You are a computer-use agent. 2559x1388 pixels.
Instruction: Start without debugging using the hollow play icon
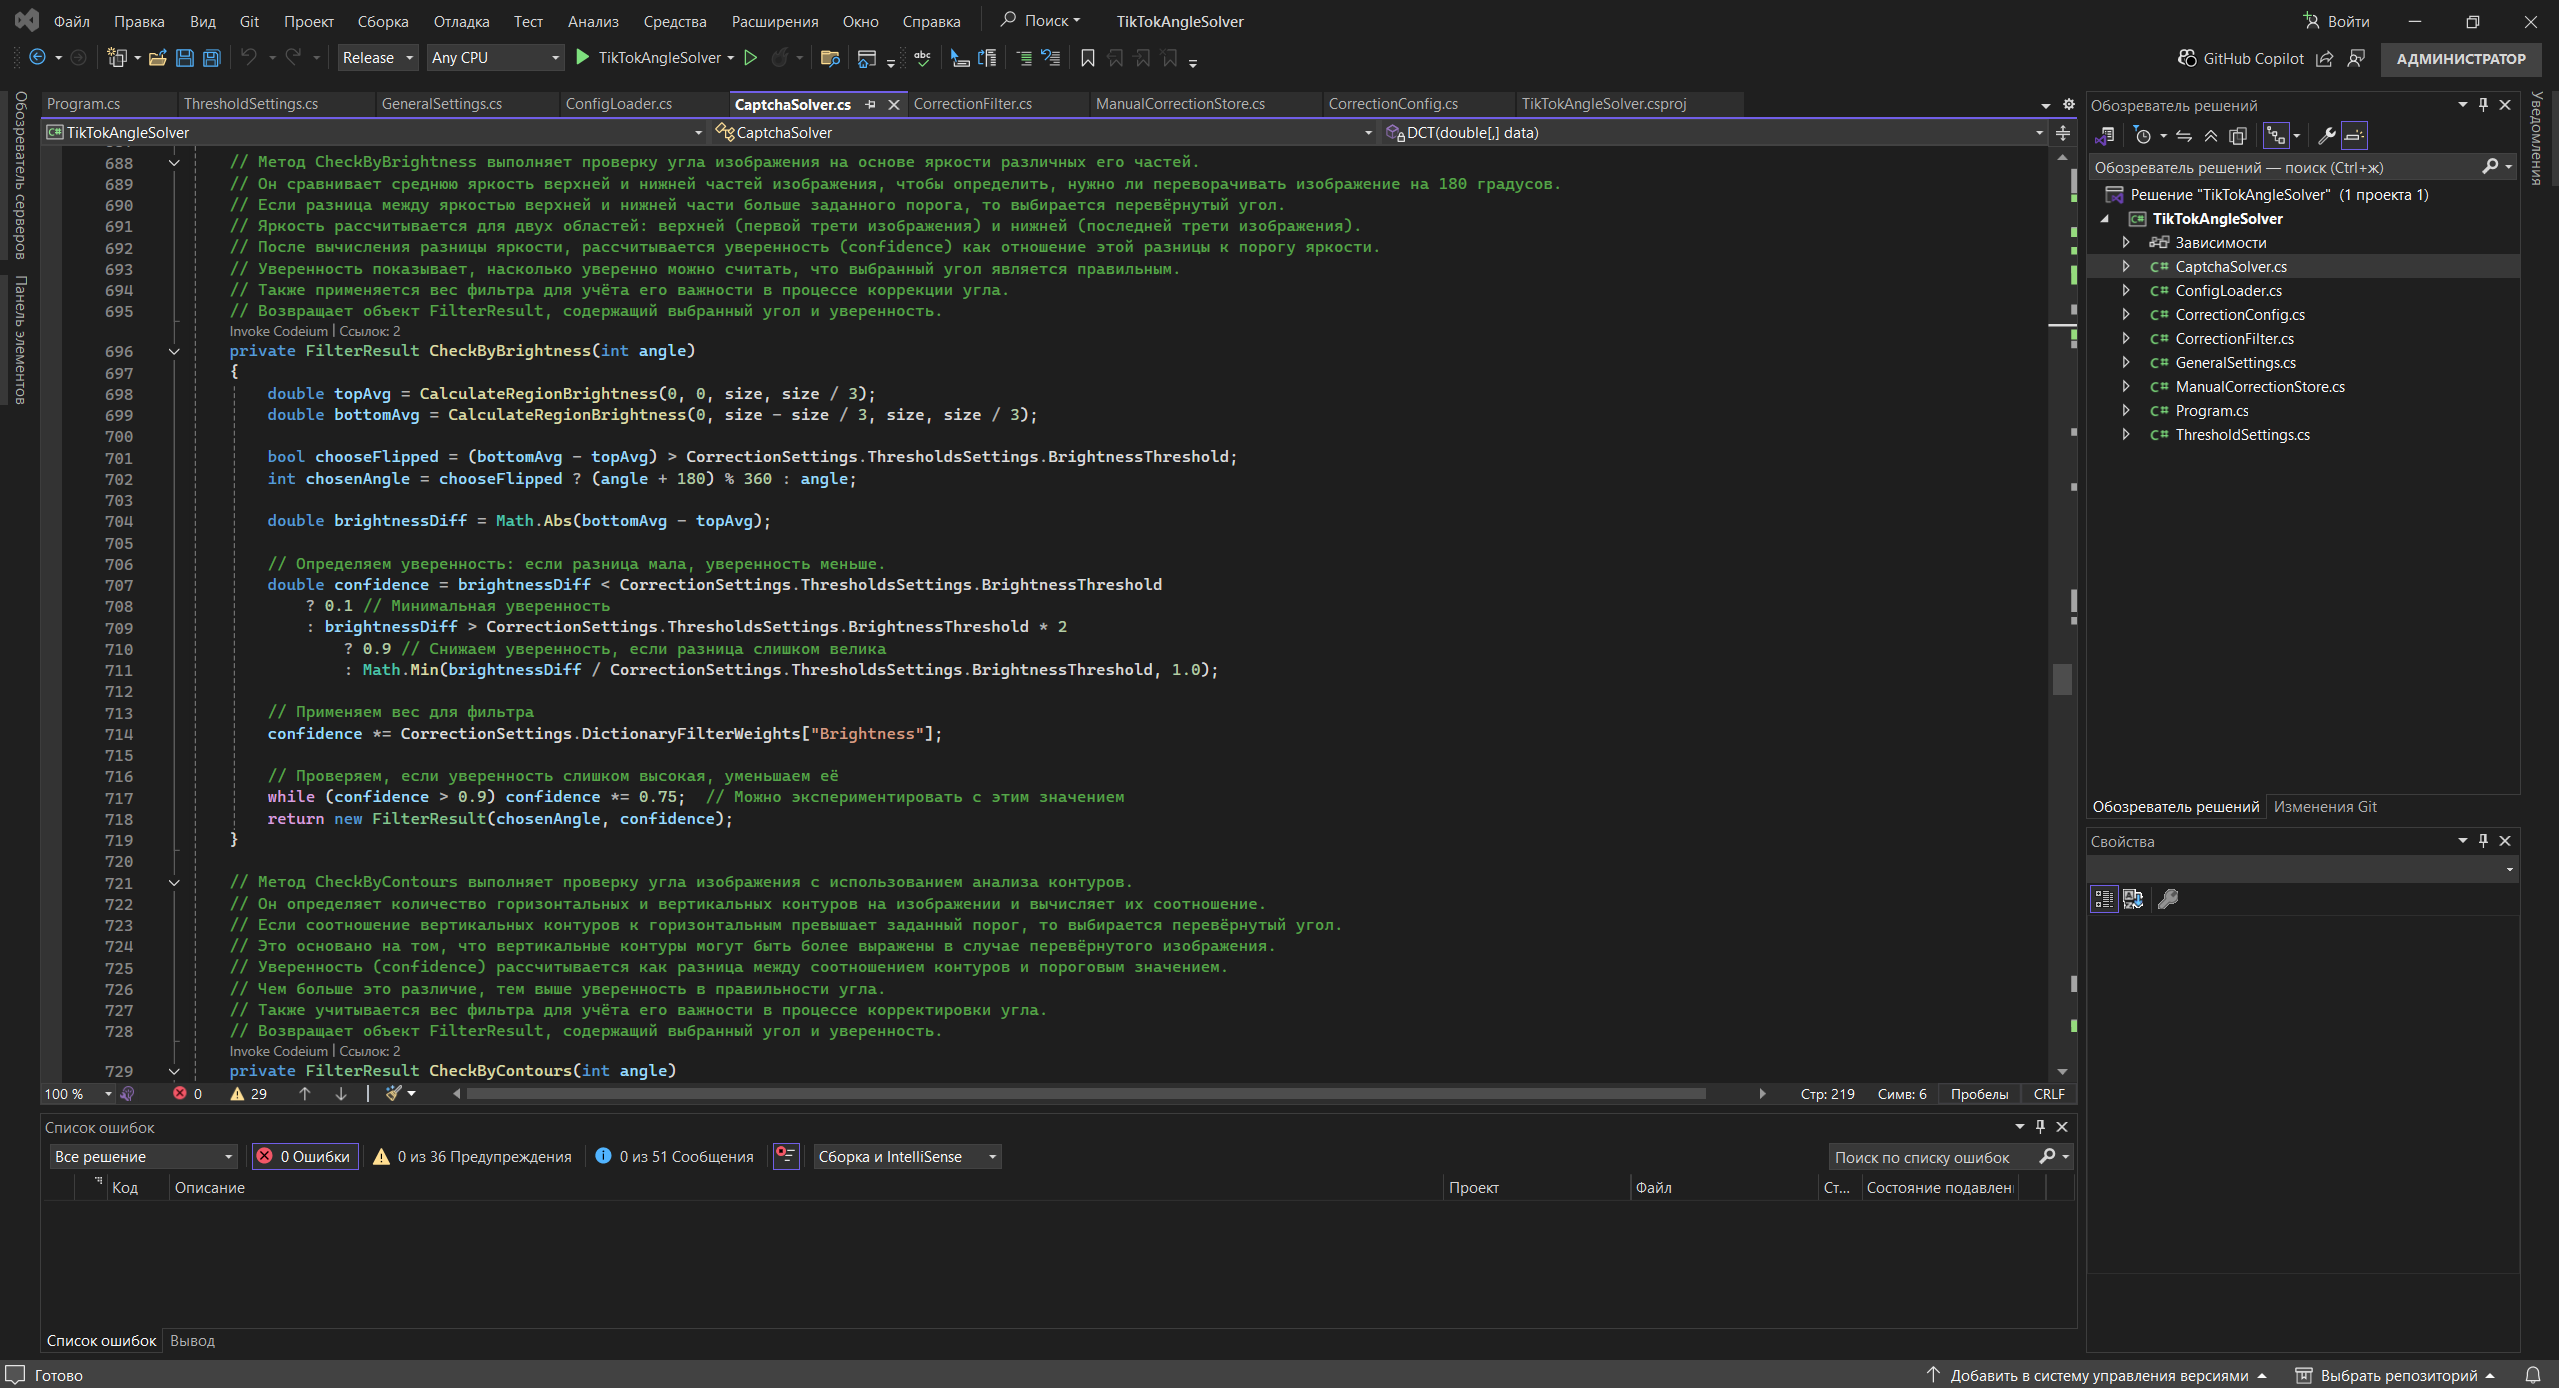[750, 58]
